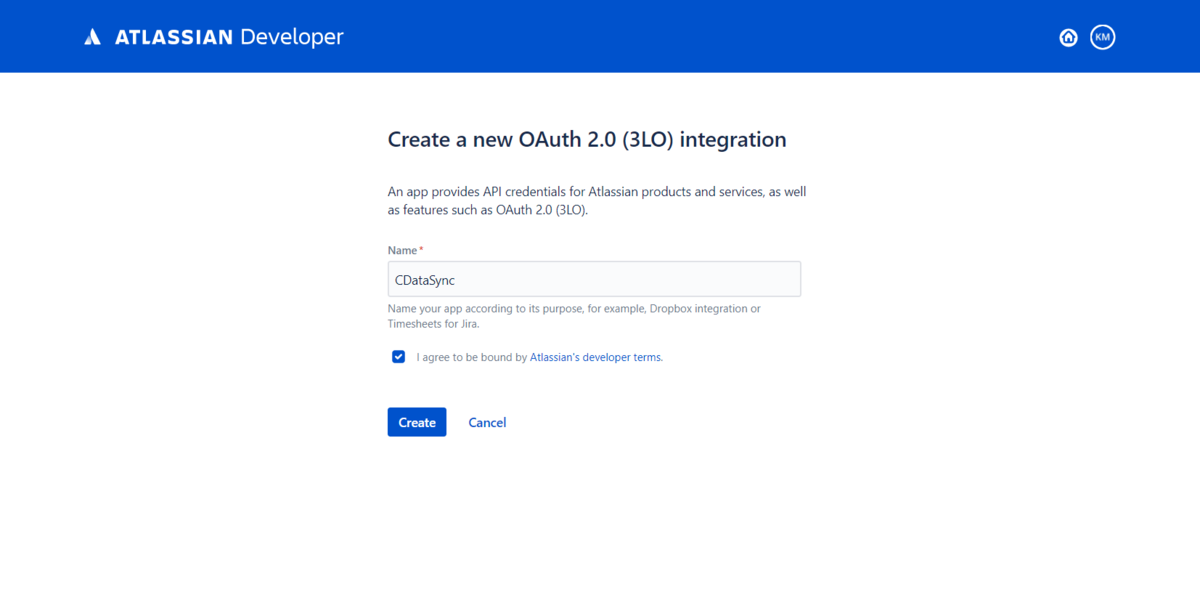1200x592 pixels.
Task: Open the KM profile avatar menu
Action: pos(1102,37)
